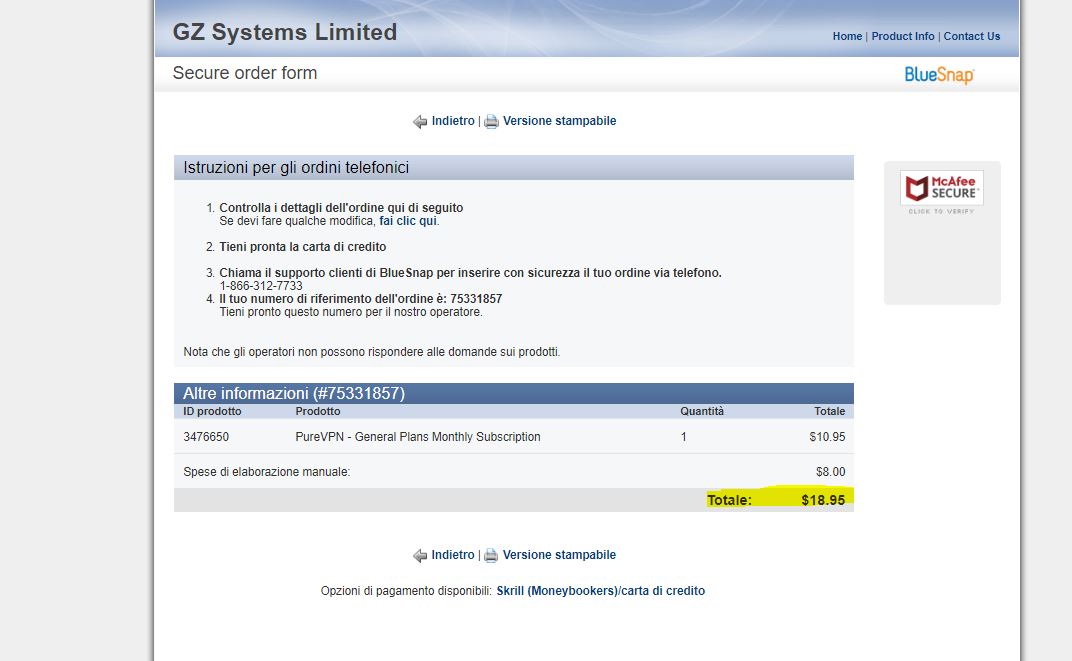Select the phone number 1-866-312-7733

pyautogui.click(x=260, y=286)
